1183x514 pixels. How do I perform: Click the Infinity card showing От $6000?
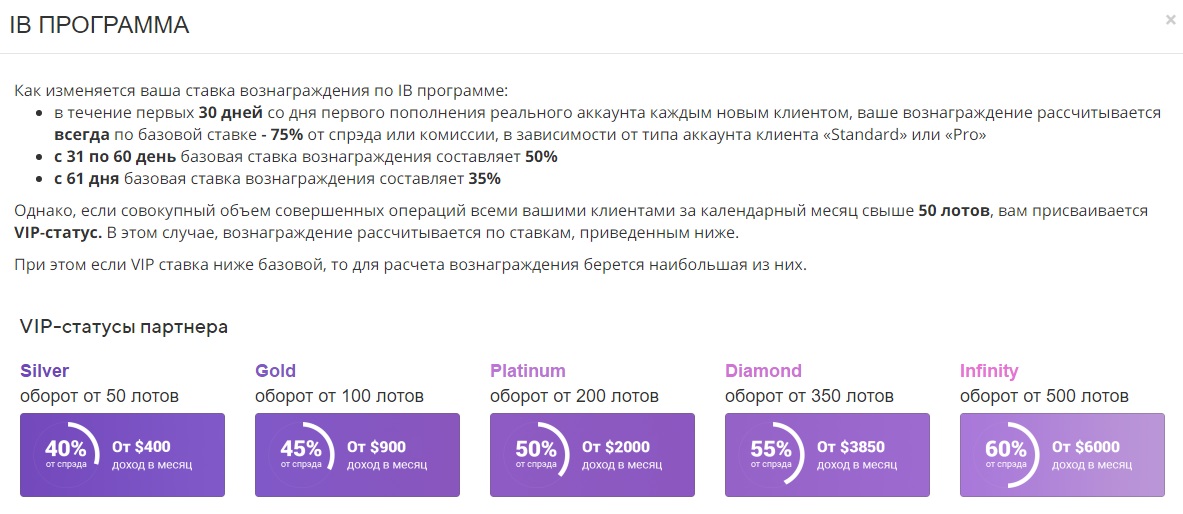[x=1090, y=455]
